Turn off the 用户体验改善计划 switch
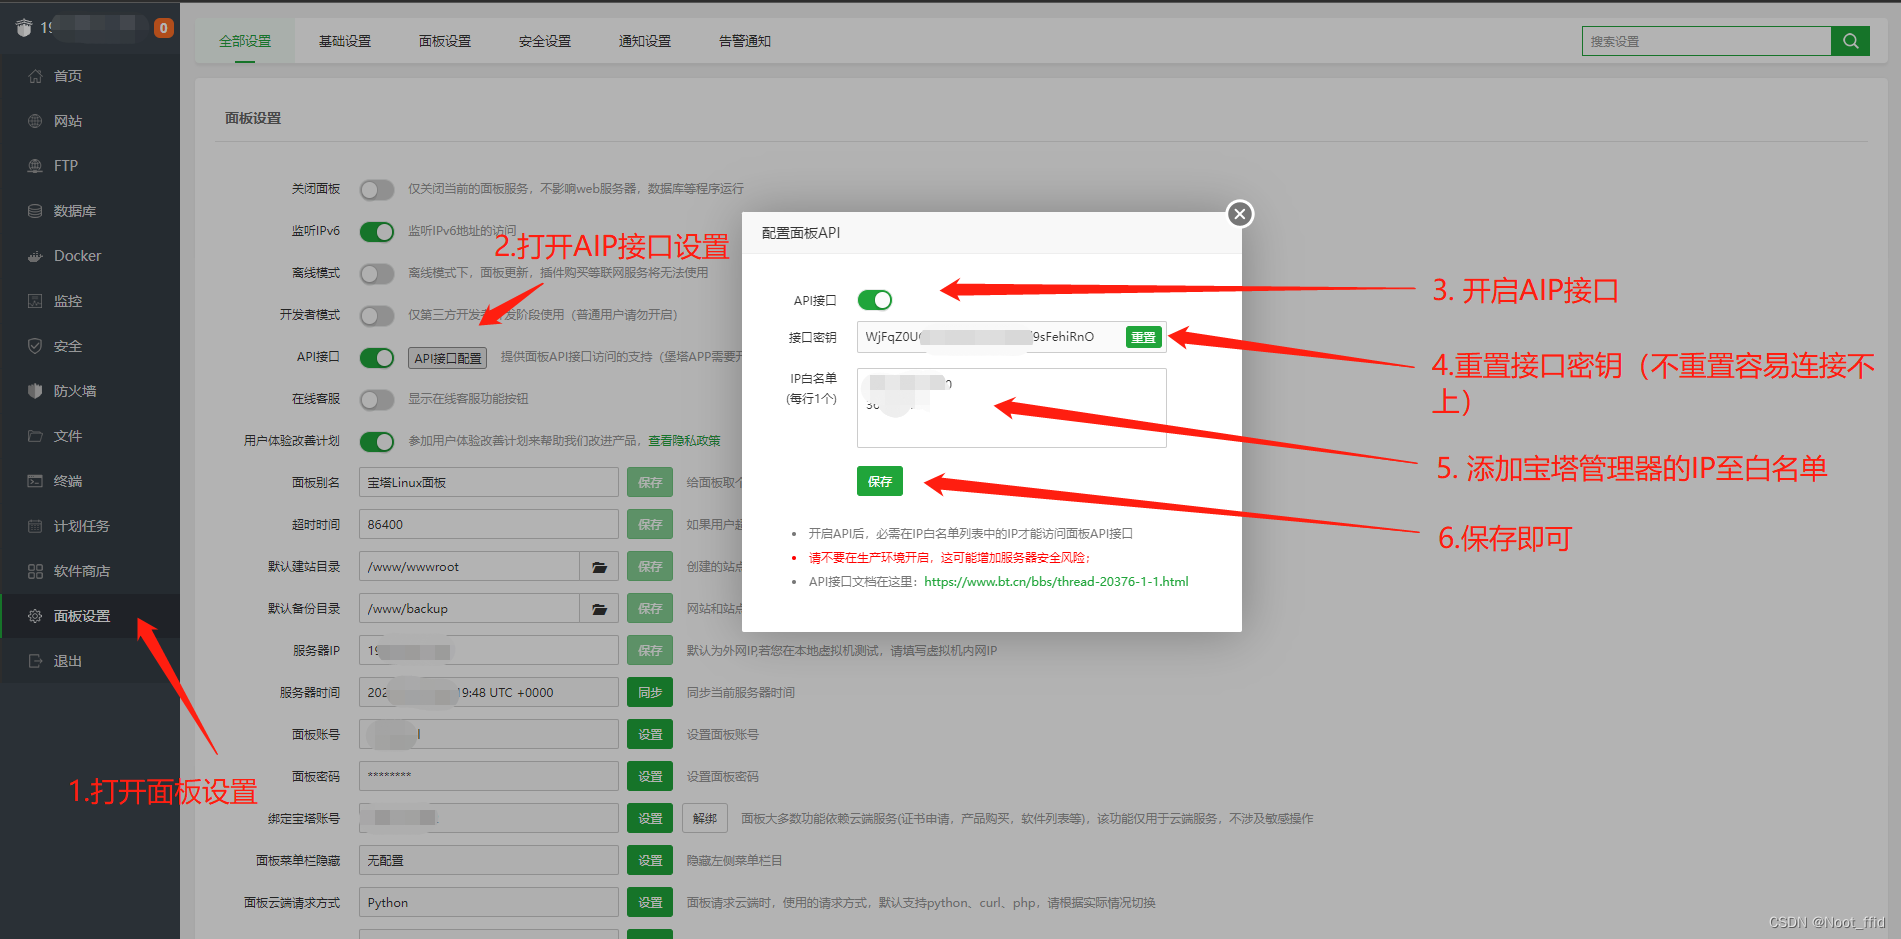1901x939 pixels. 377,442
